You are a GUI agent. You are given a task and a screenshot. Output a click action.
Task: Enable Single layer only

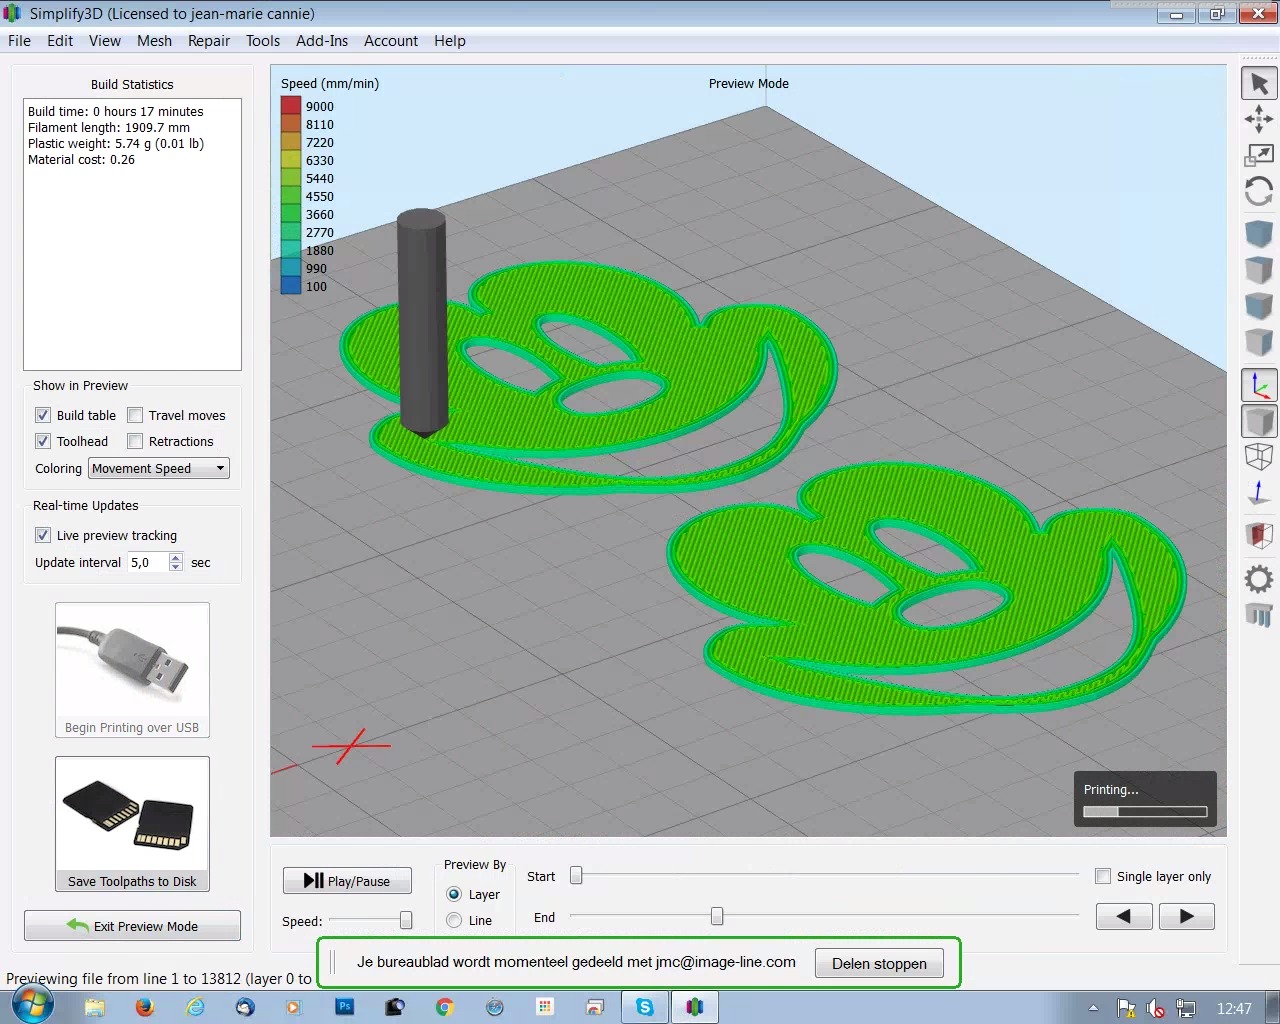coord(1103,876)
